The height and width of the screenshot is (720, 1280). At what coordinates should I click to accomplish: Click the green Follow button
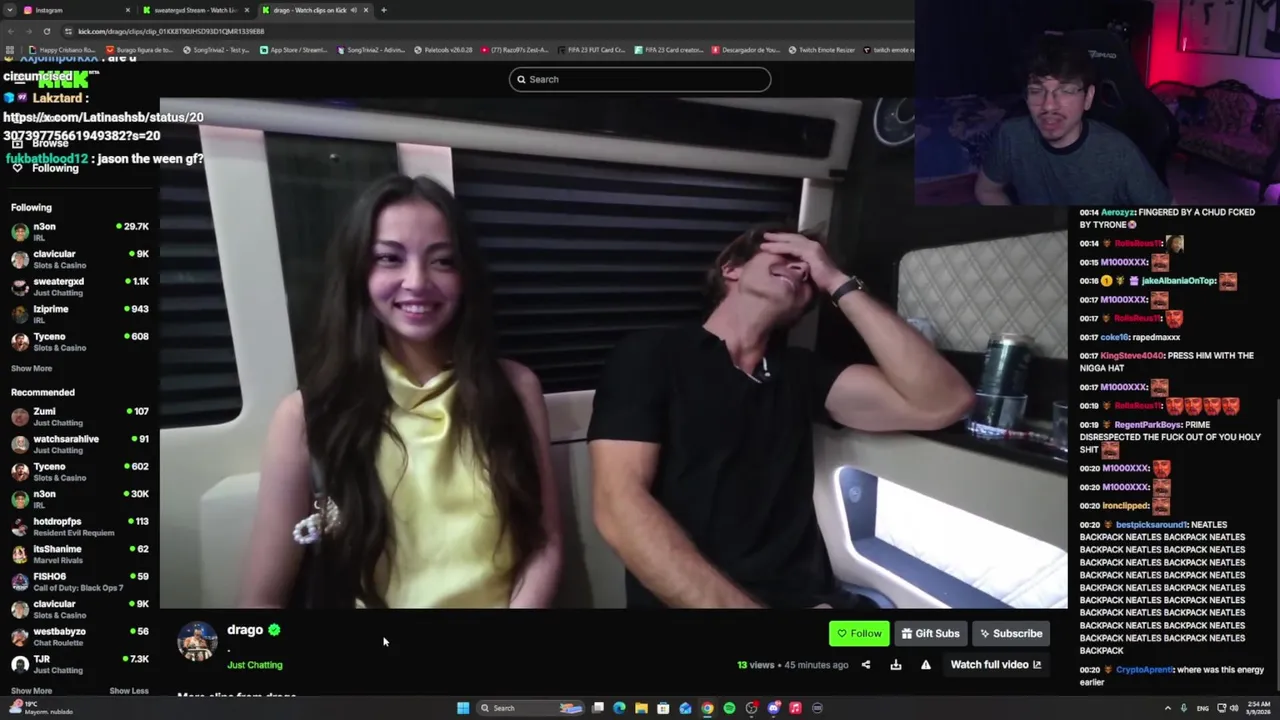[859, 634]
